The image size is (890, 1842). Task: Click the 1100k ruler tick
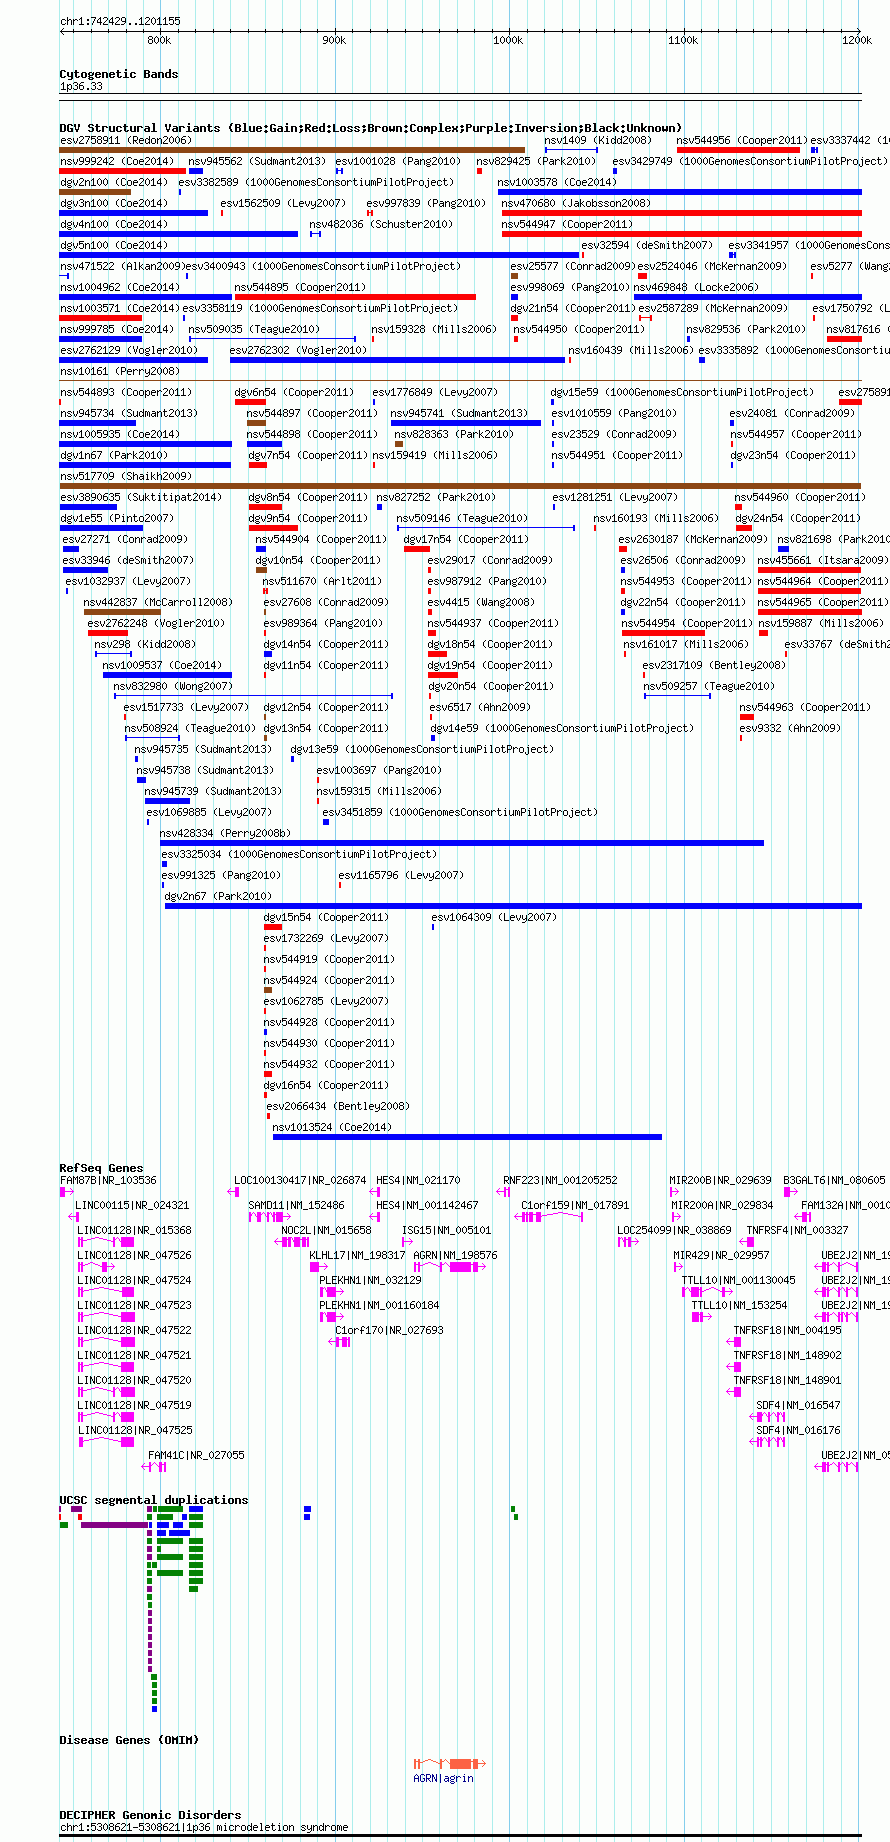click(683, 40)
